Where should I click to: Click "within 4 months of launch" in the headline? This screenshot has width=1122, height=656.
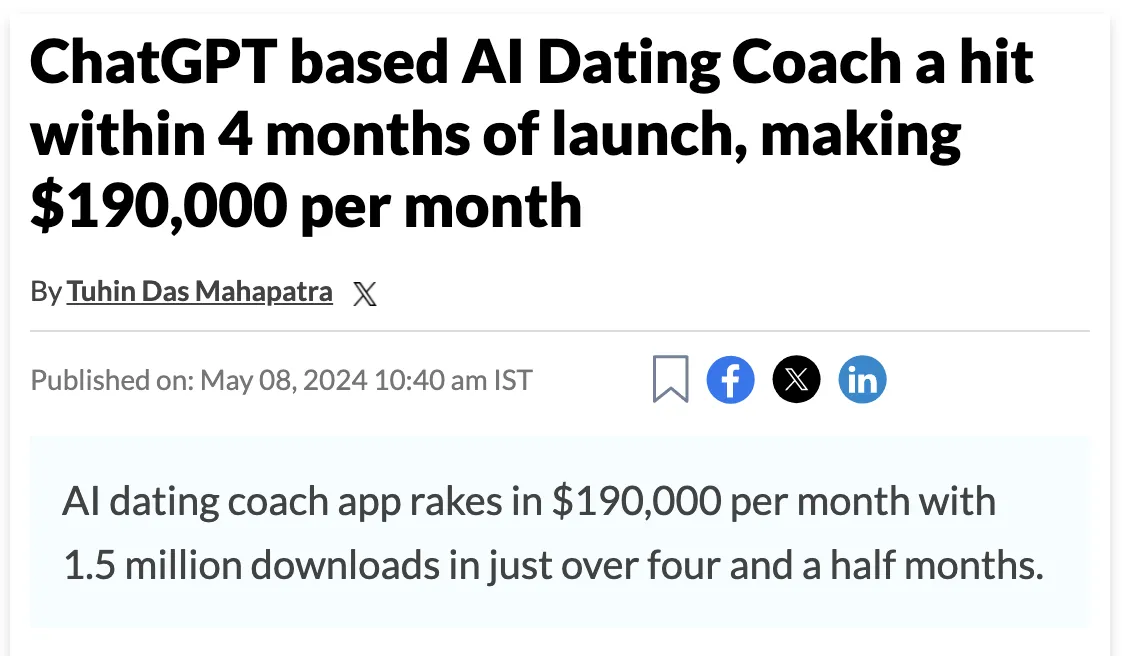click(389, 134)
